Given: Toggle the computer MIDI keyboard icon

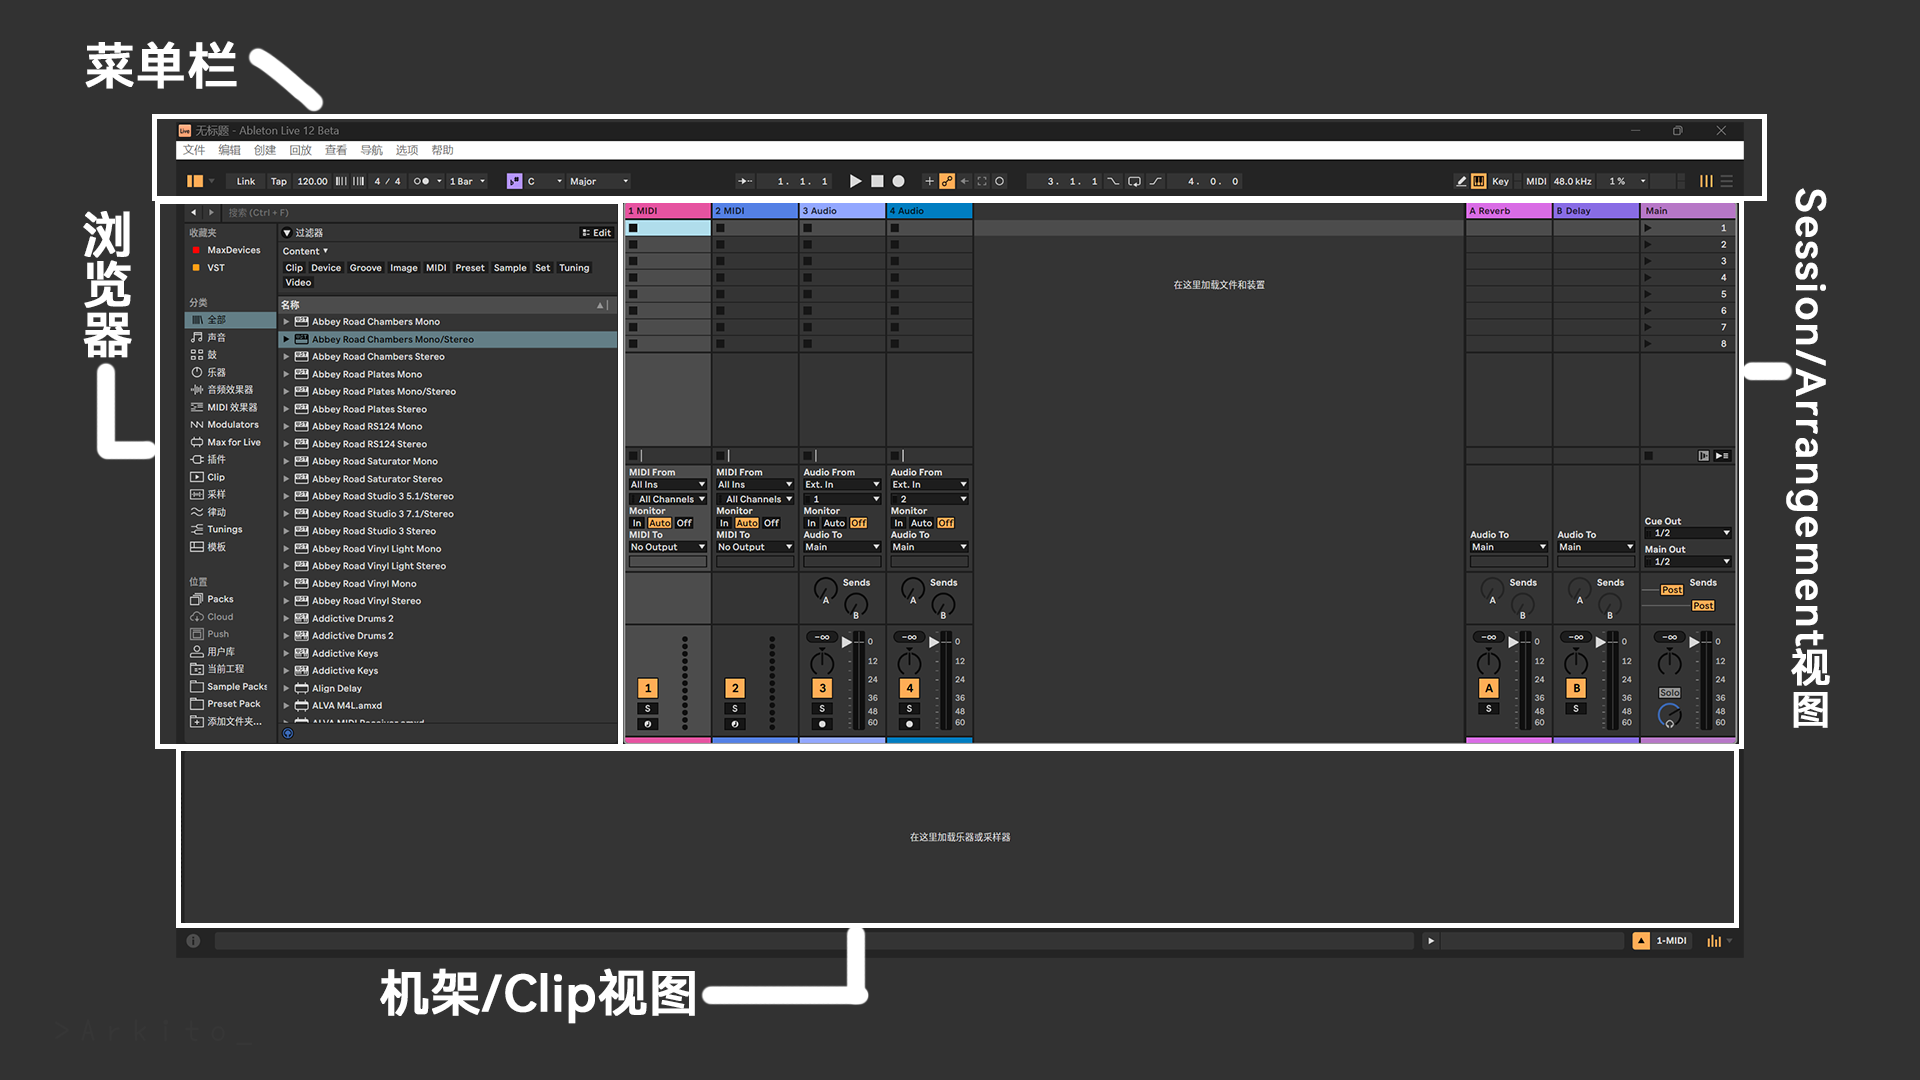Looking at the screenshot, I should coord(1478,181).
